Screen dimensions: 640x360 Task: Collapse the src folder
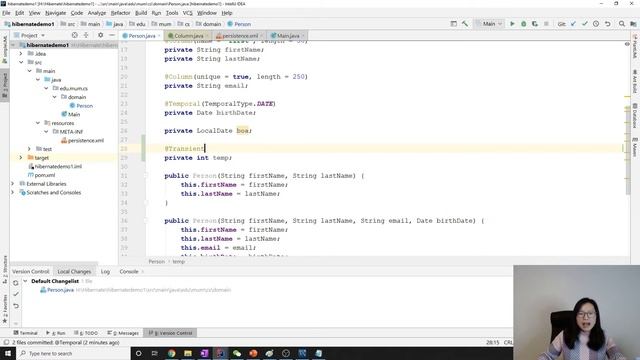(21, 62)
